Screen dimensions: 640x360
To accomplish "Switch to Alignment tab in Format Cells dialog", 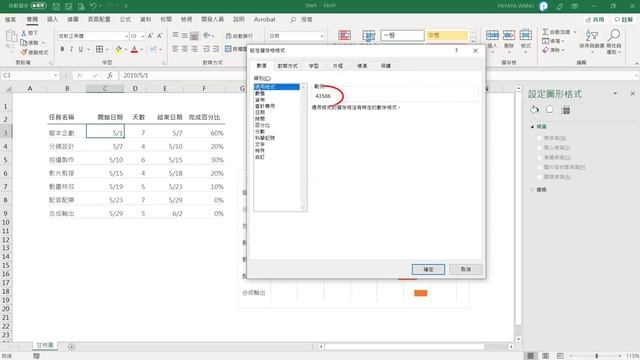I will [x=287, y=66].
